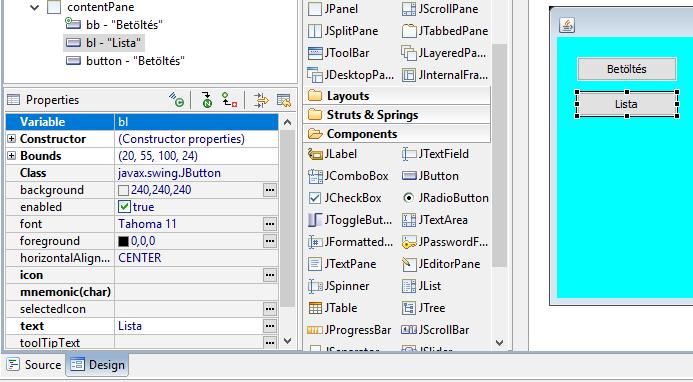Viewport: 693px width, 382px height.
Task: Expand the Layouts palette category
Action: [x=397, y=96]
